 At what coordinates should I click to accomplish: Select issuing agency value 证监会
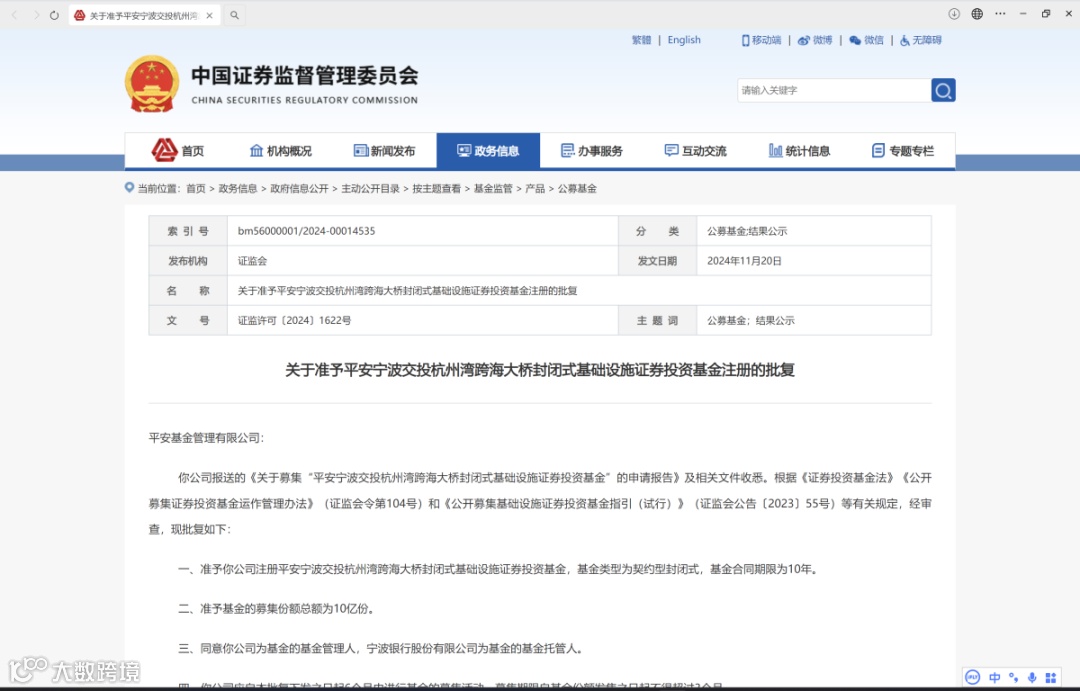point(252,261)
